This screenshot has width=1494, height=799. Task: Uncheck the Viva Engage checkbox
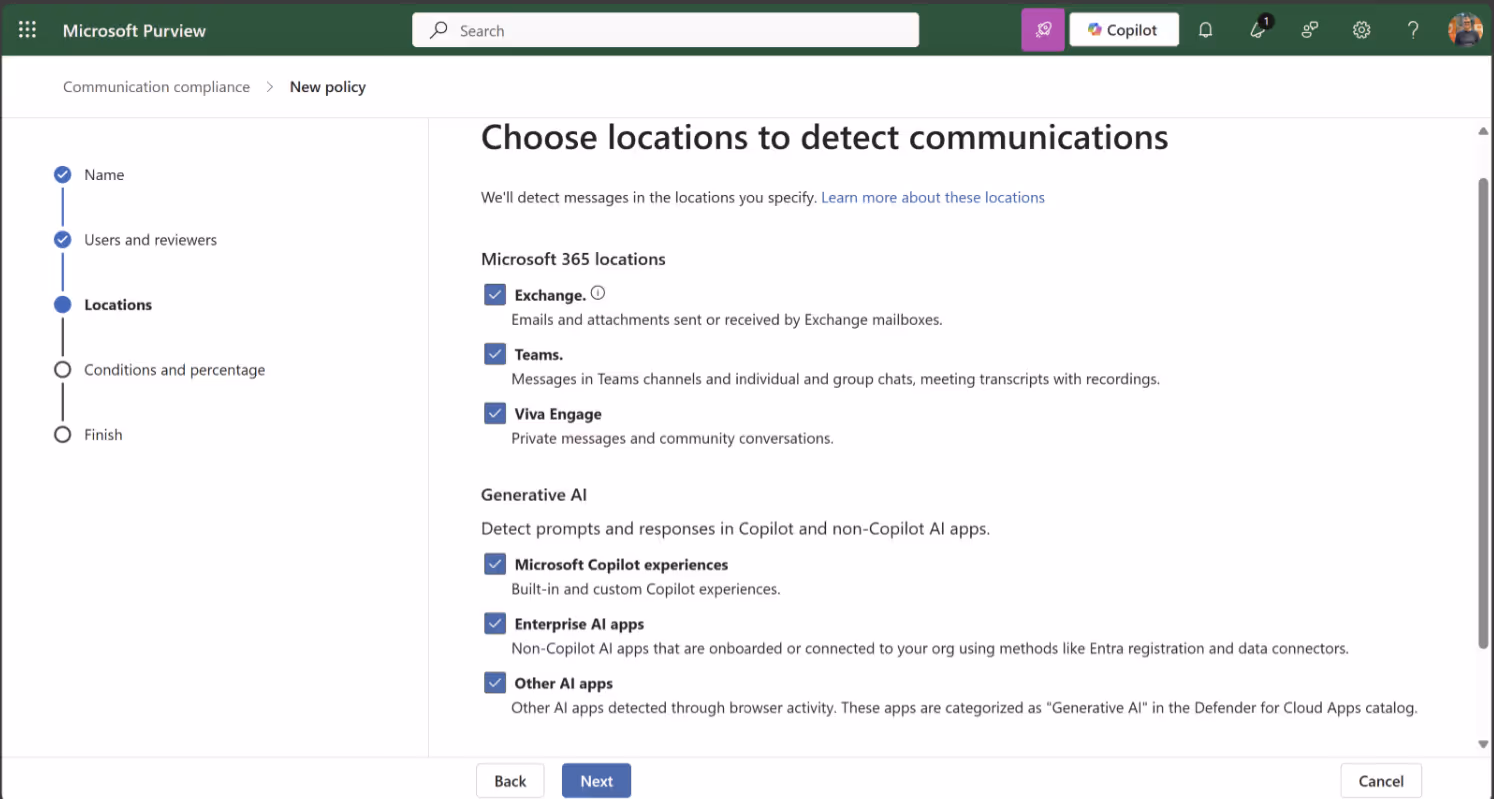point(494,413)
